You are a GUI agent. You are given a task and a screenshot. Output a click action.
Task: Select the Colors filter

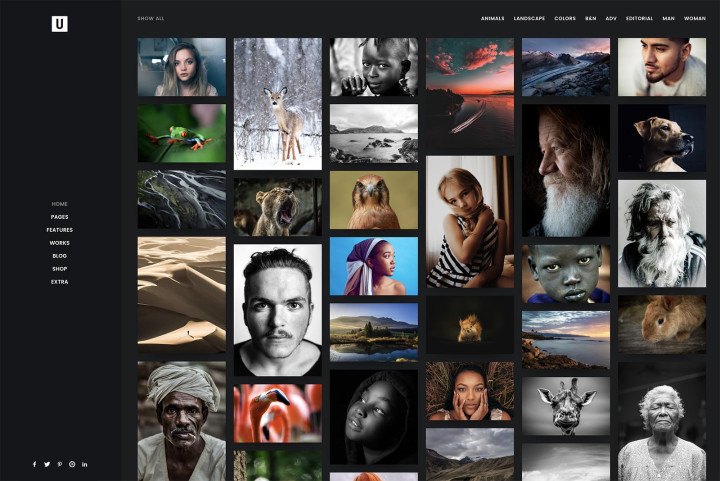tap(565, 18)
